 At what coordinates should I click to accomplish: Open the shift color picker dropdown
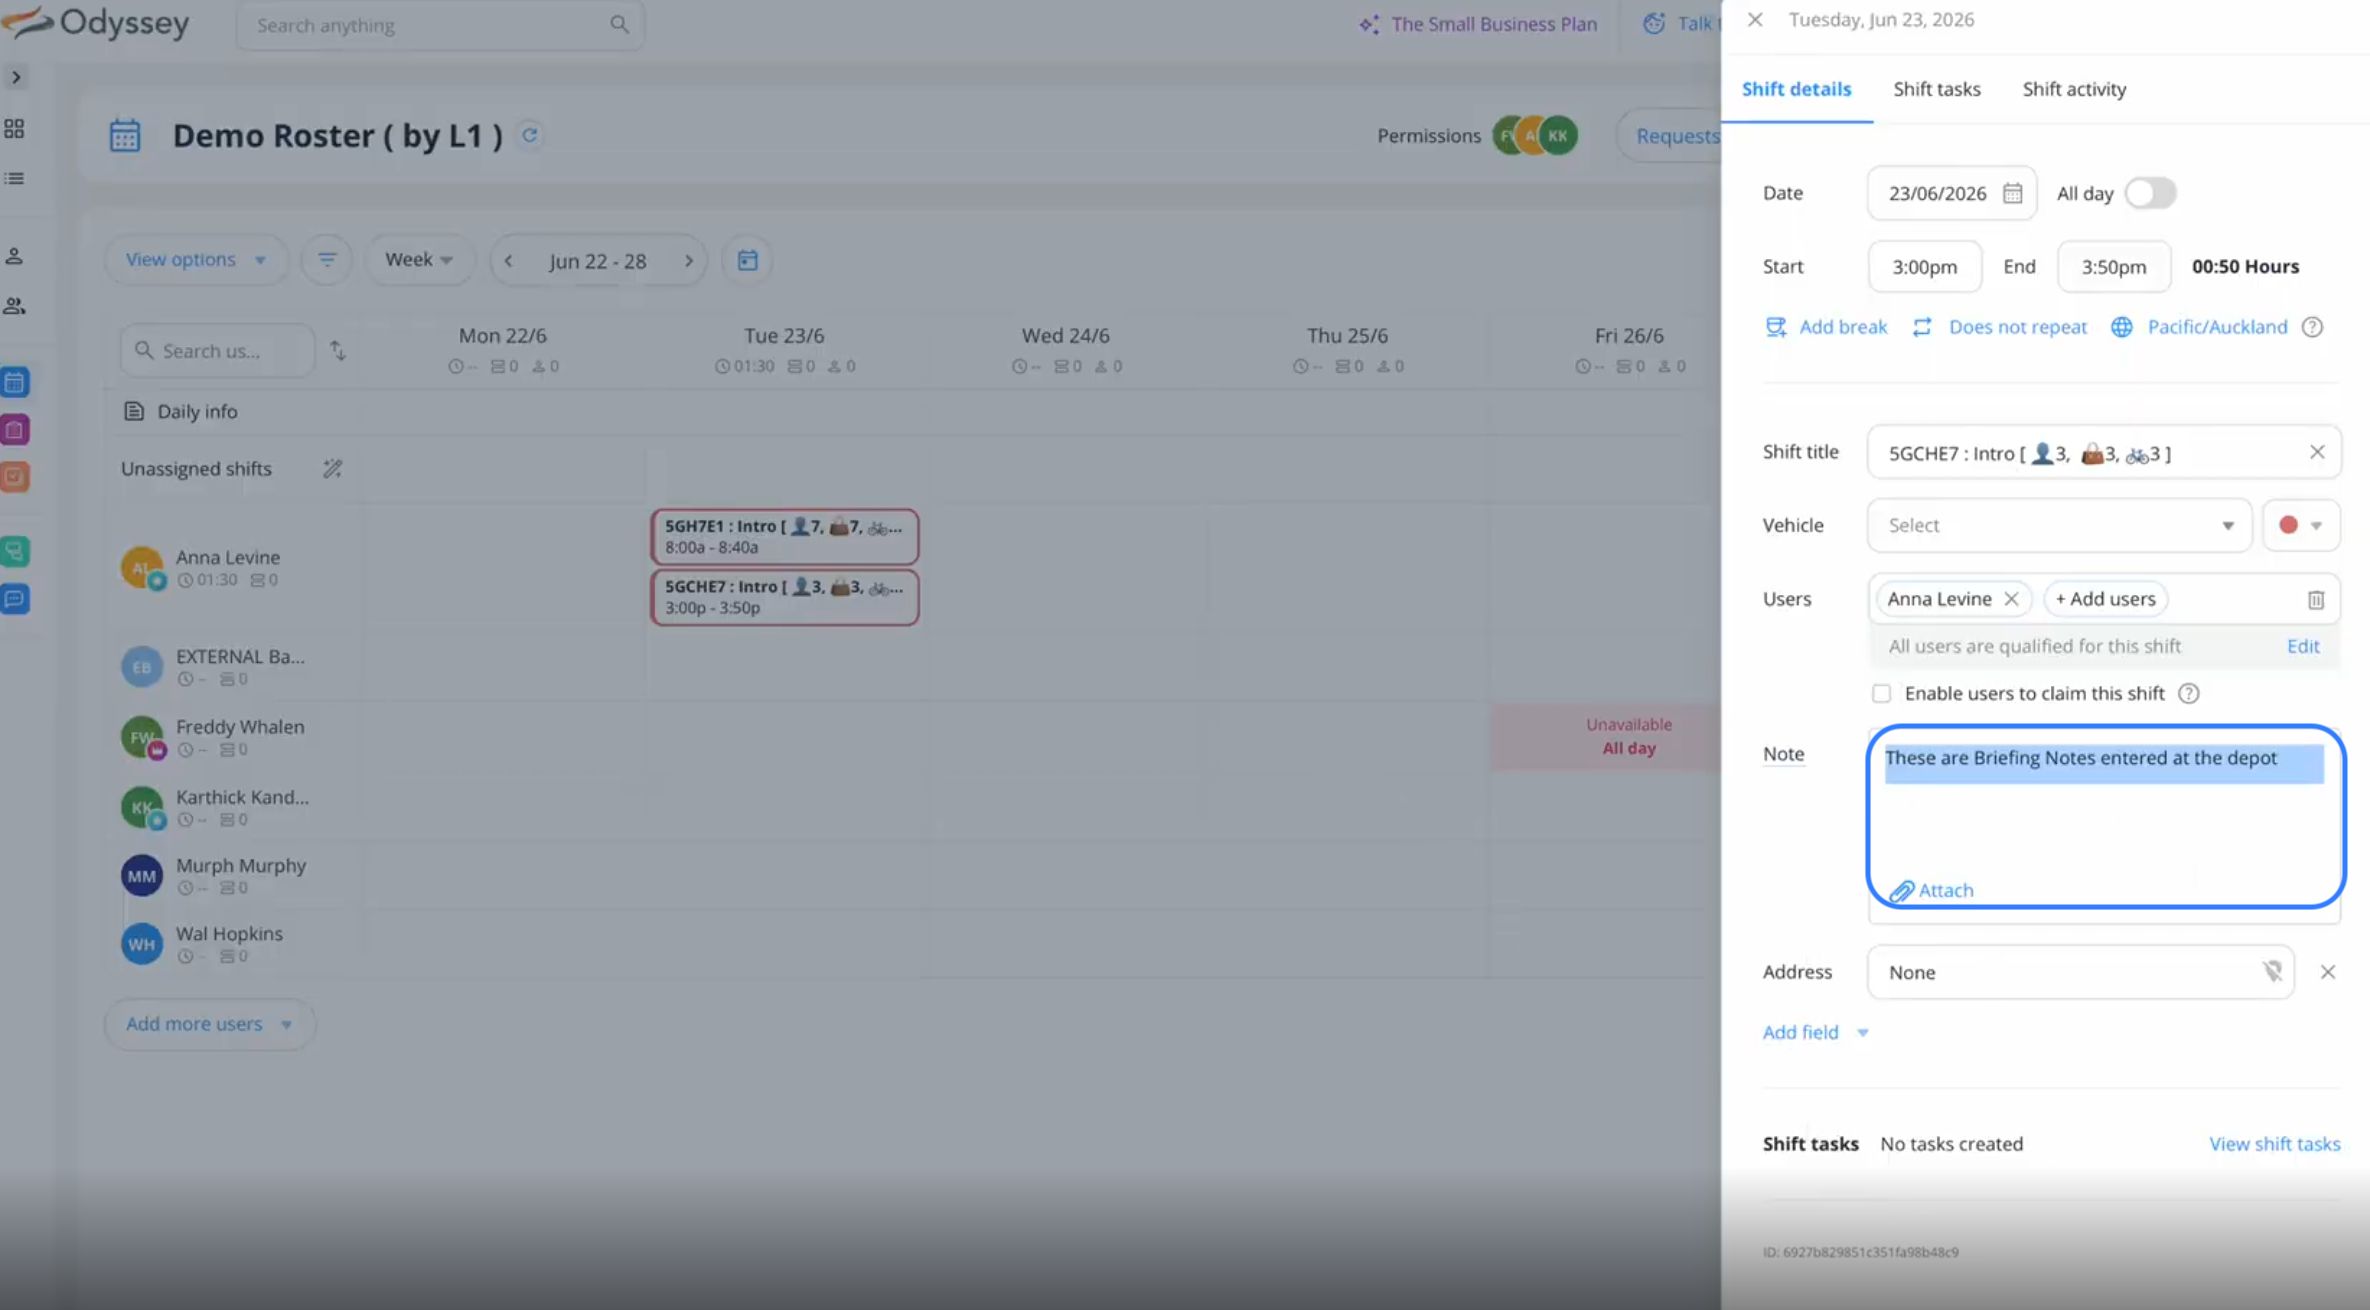point(2300,526)
